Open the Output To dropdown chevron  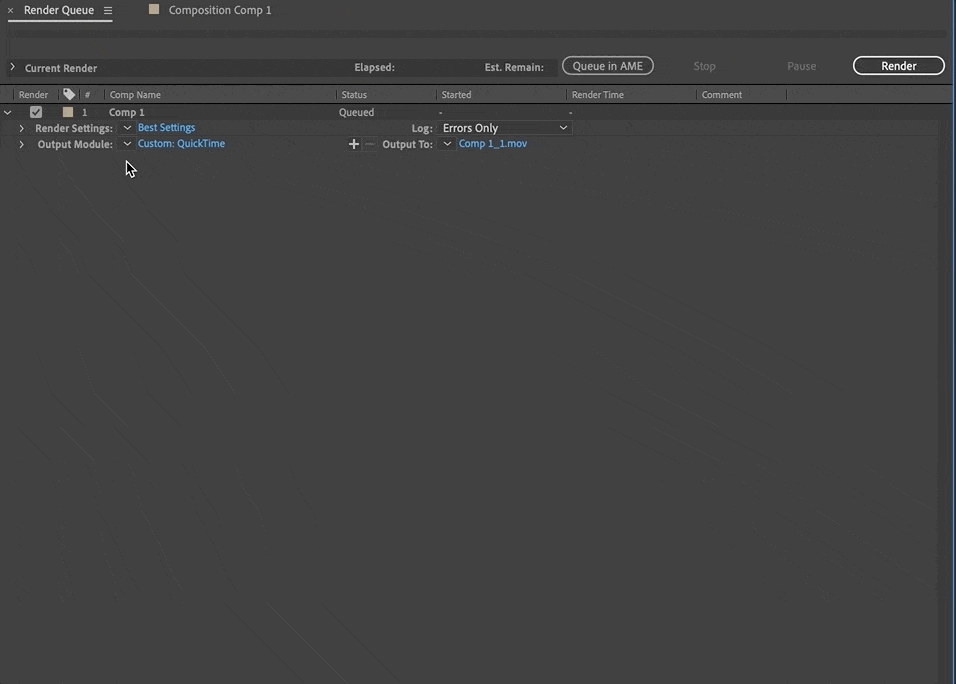tap(447, 143)
